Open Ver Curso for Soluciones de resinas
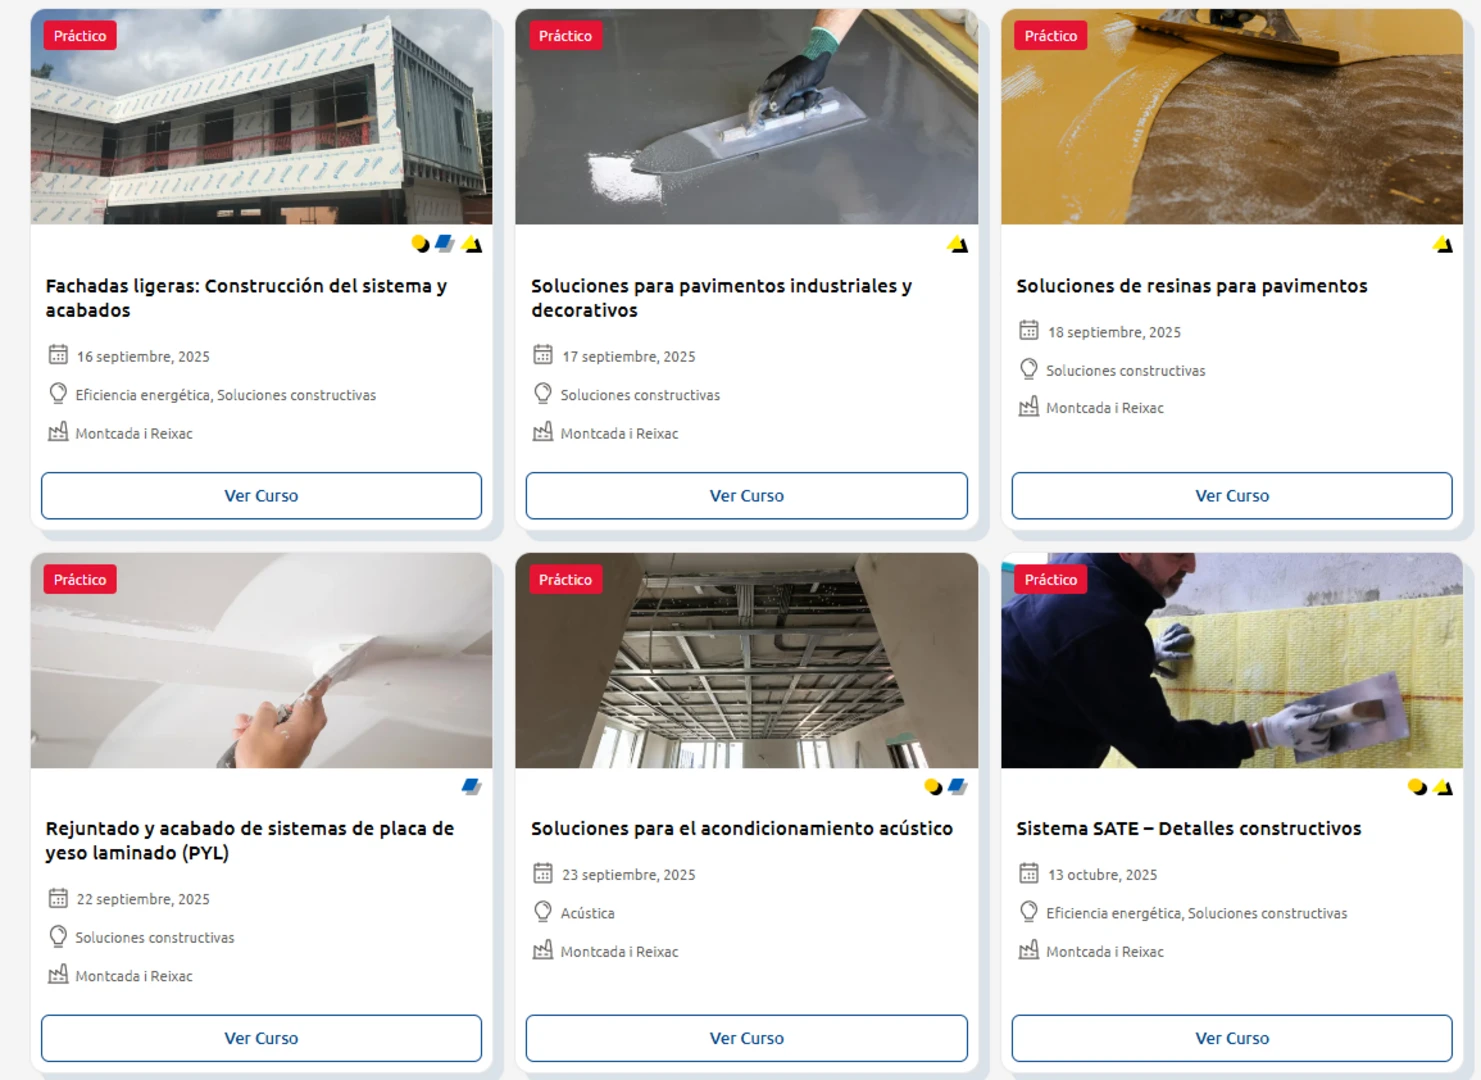 coord(1232,495)
